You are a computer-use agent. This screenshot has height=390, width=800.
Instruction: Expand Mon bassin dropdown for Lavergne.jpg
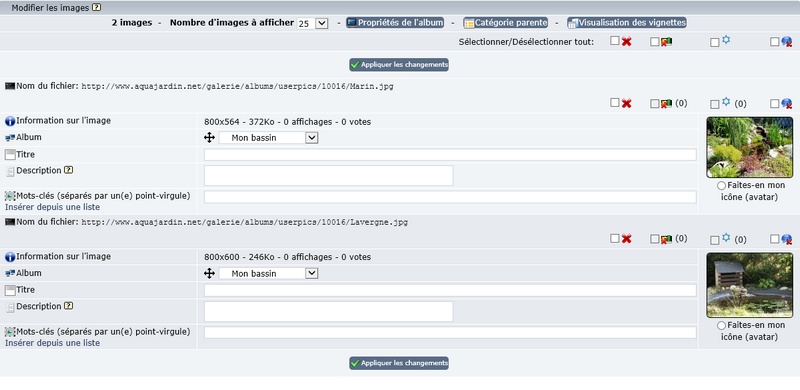[268, 274]
